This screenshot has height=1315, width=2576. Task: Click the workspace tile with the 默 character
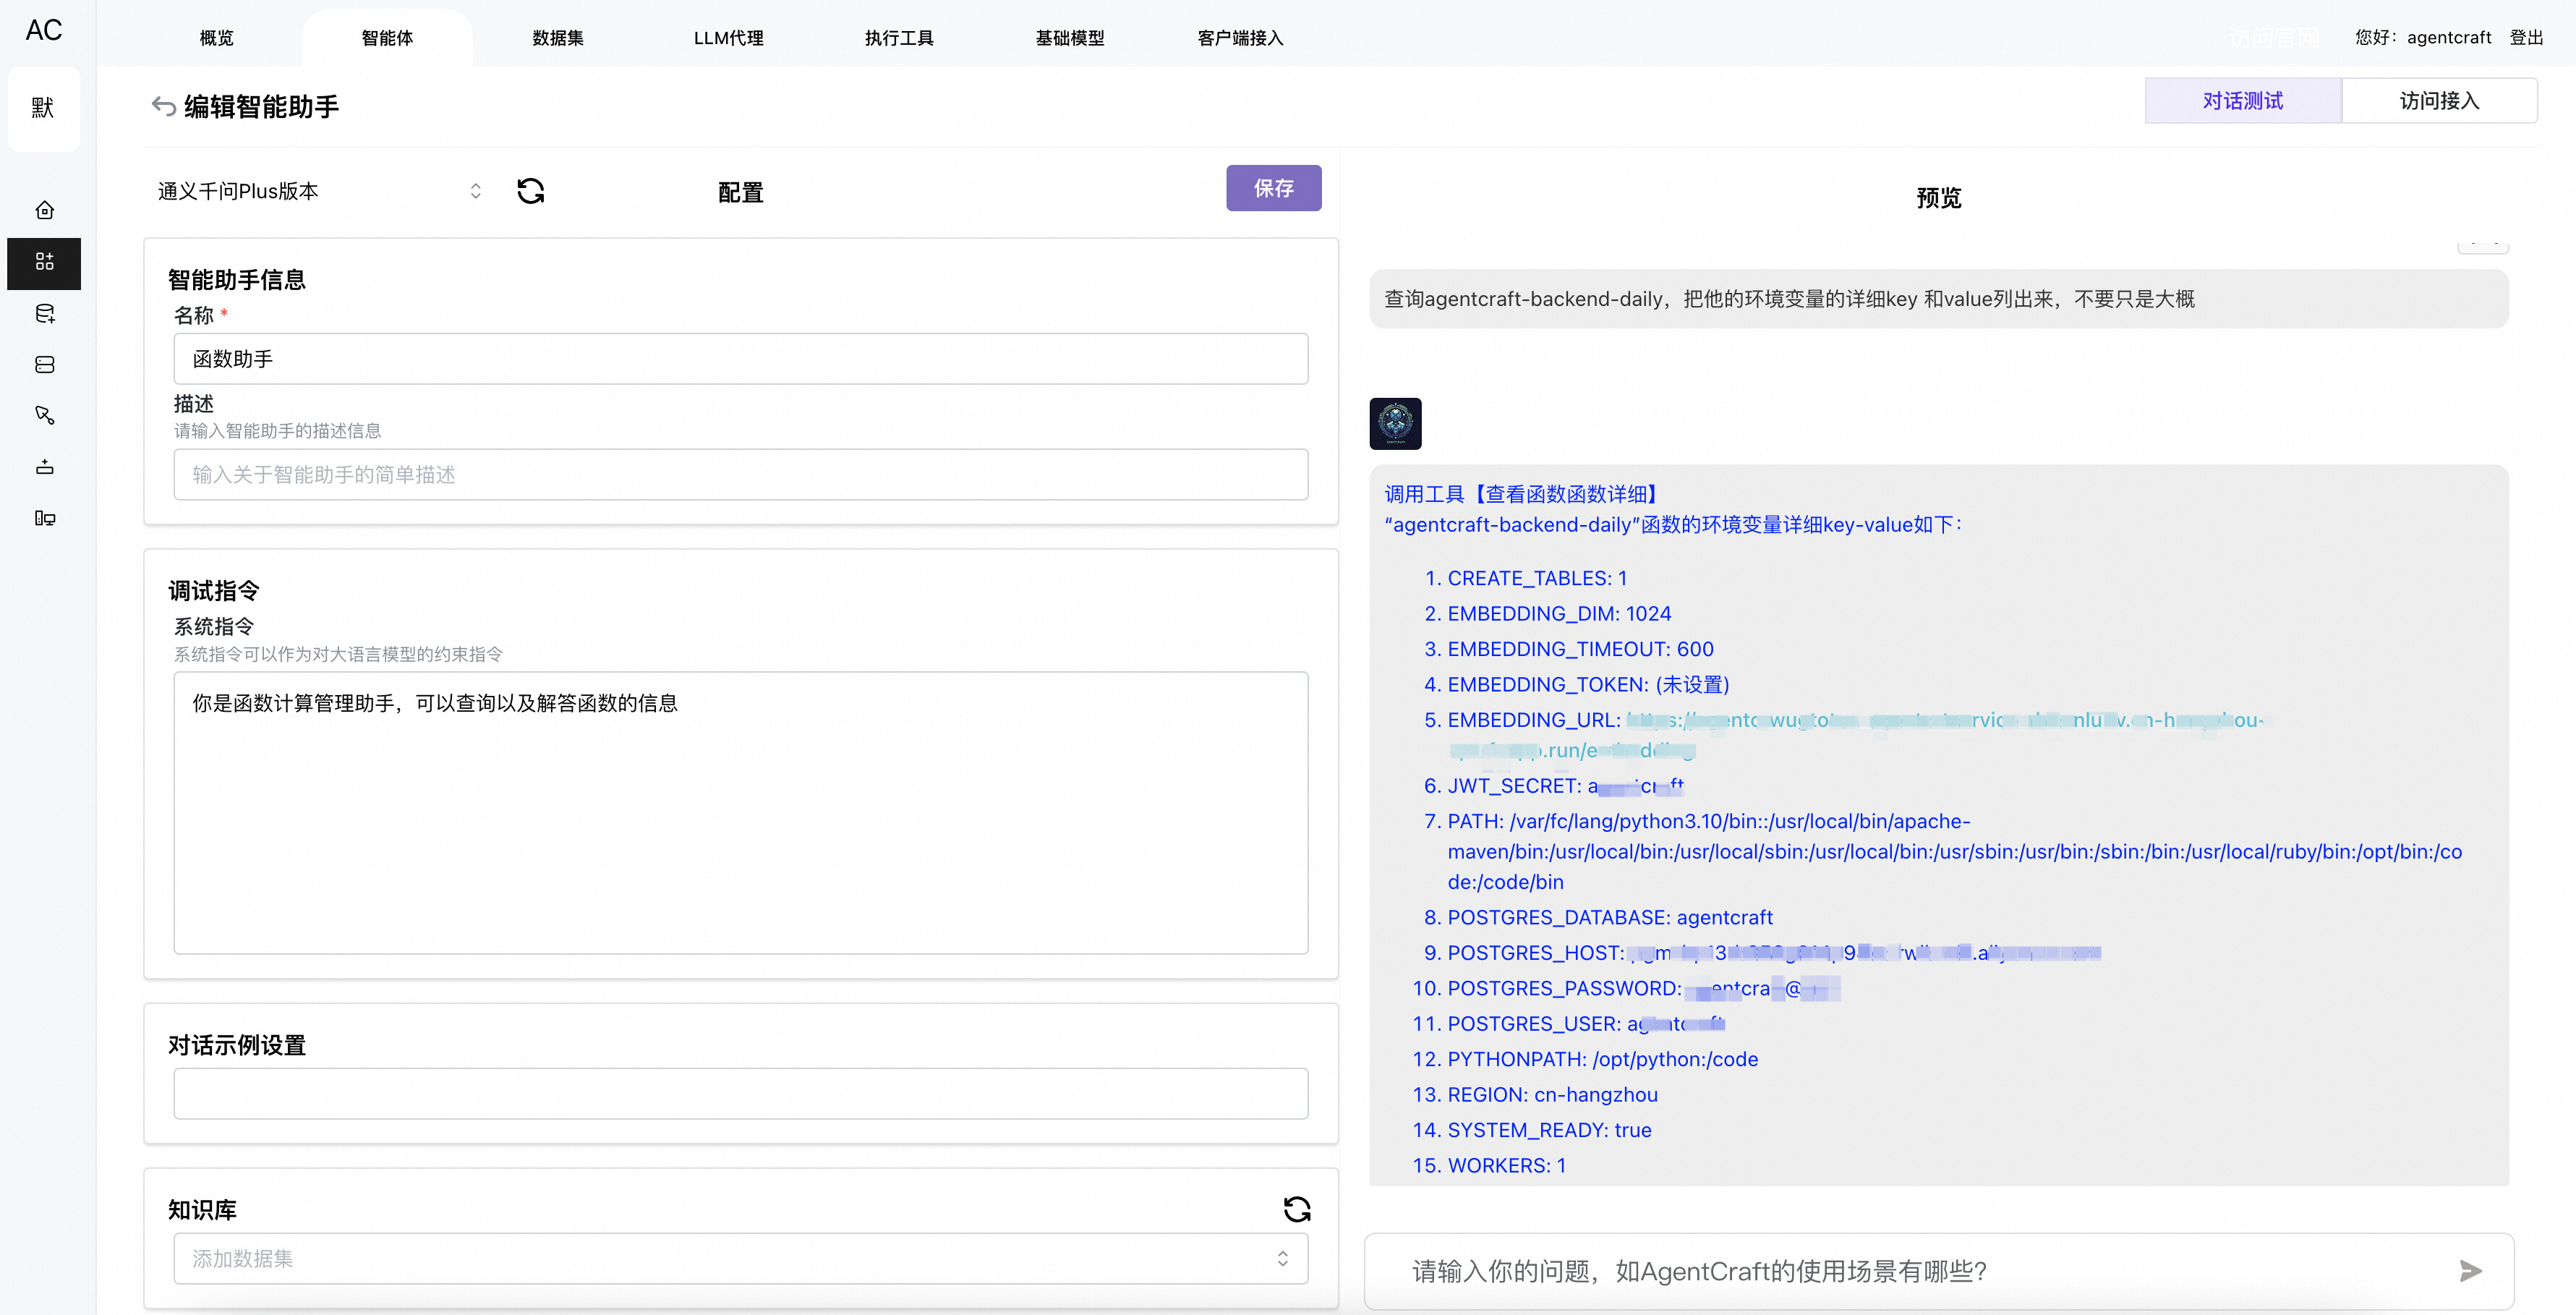(x=43, y=108)
